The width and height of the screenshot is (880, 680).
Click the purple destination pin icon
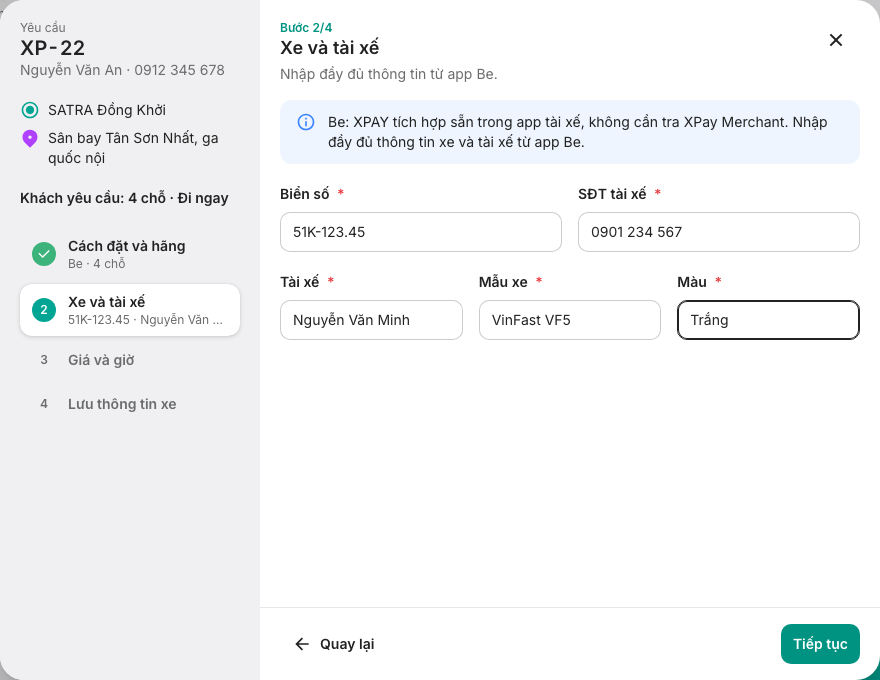(30, 139)
